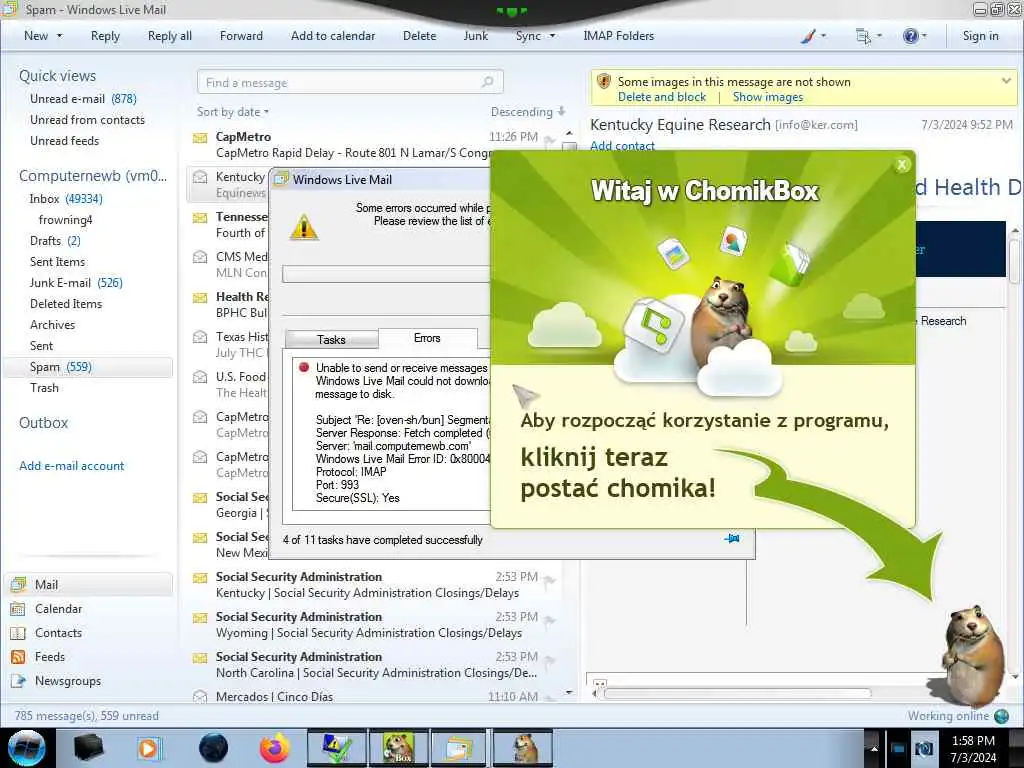
Task: Open the menus layout icon in toolbar
Action: [x=863, y=36]
